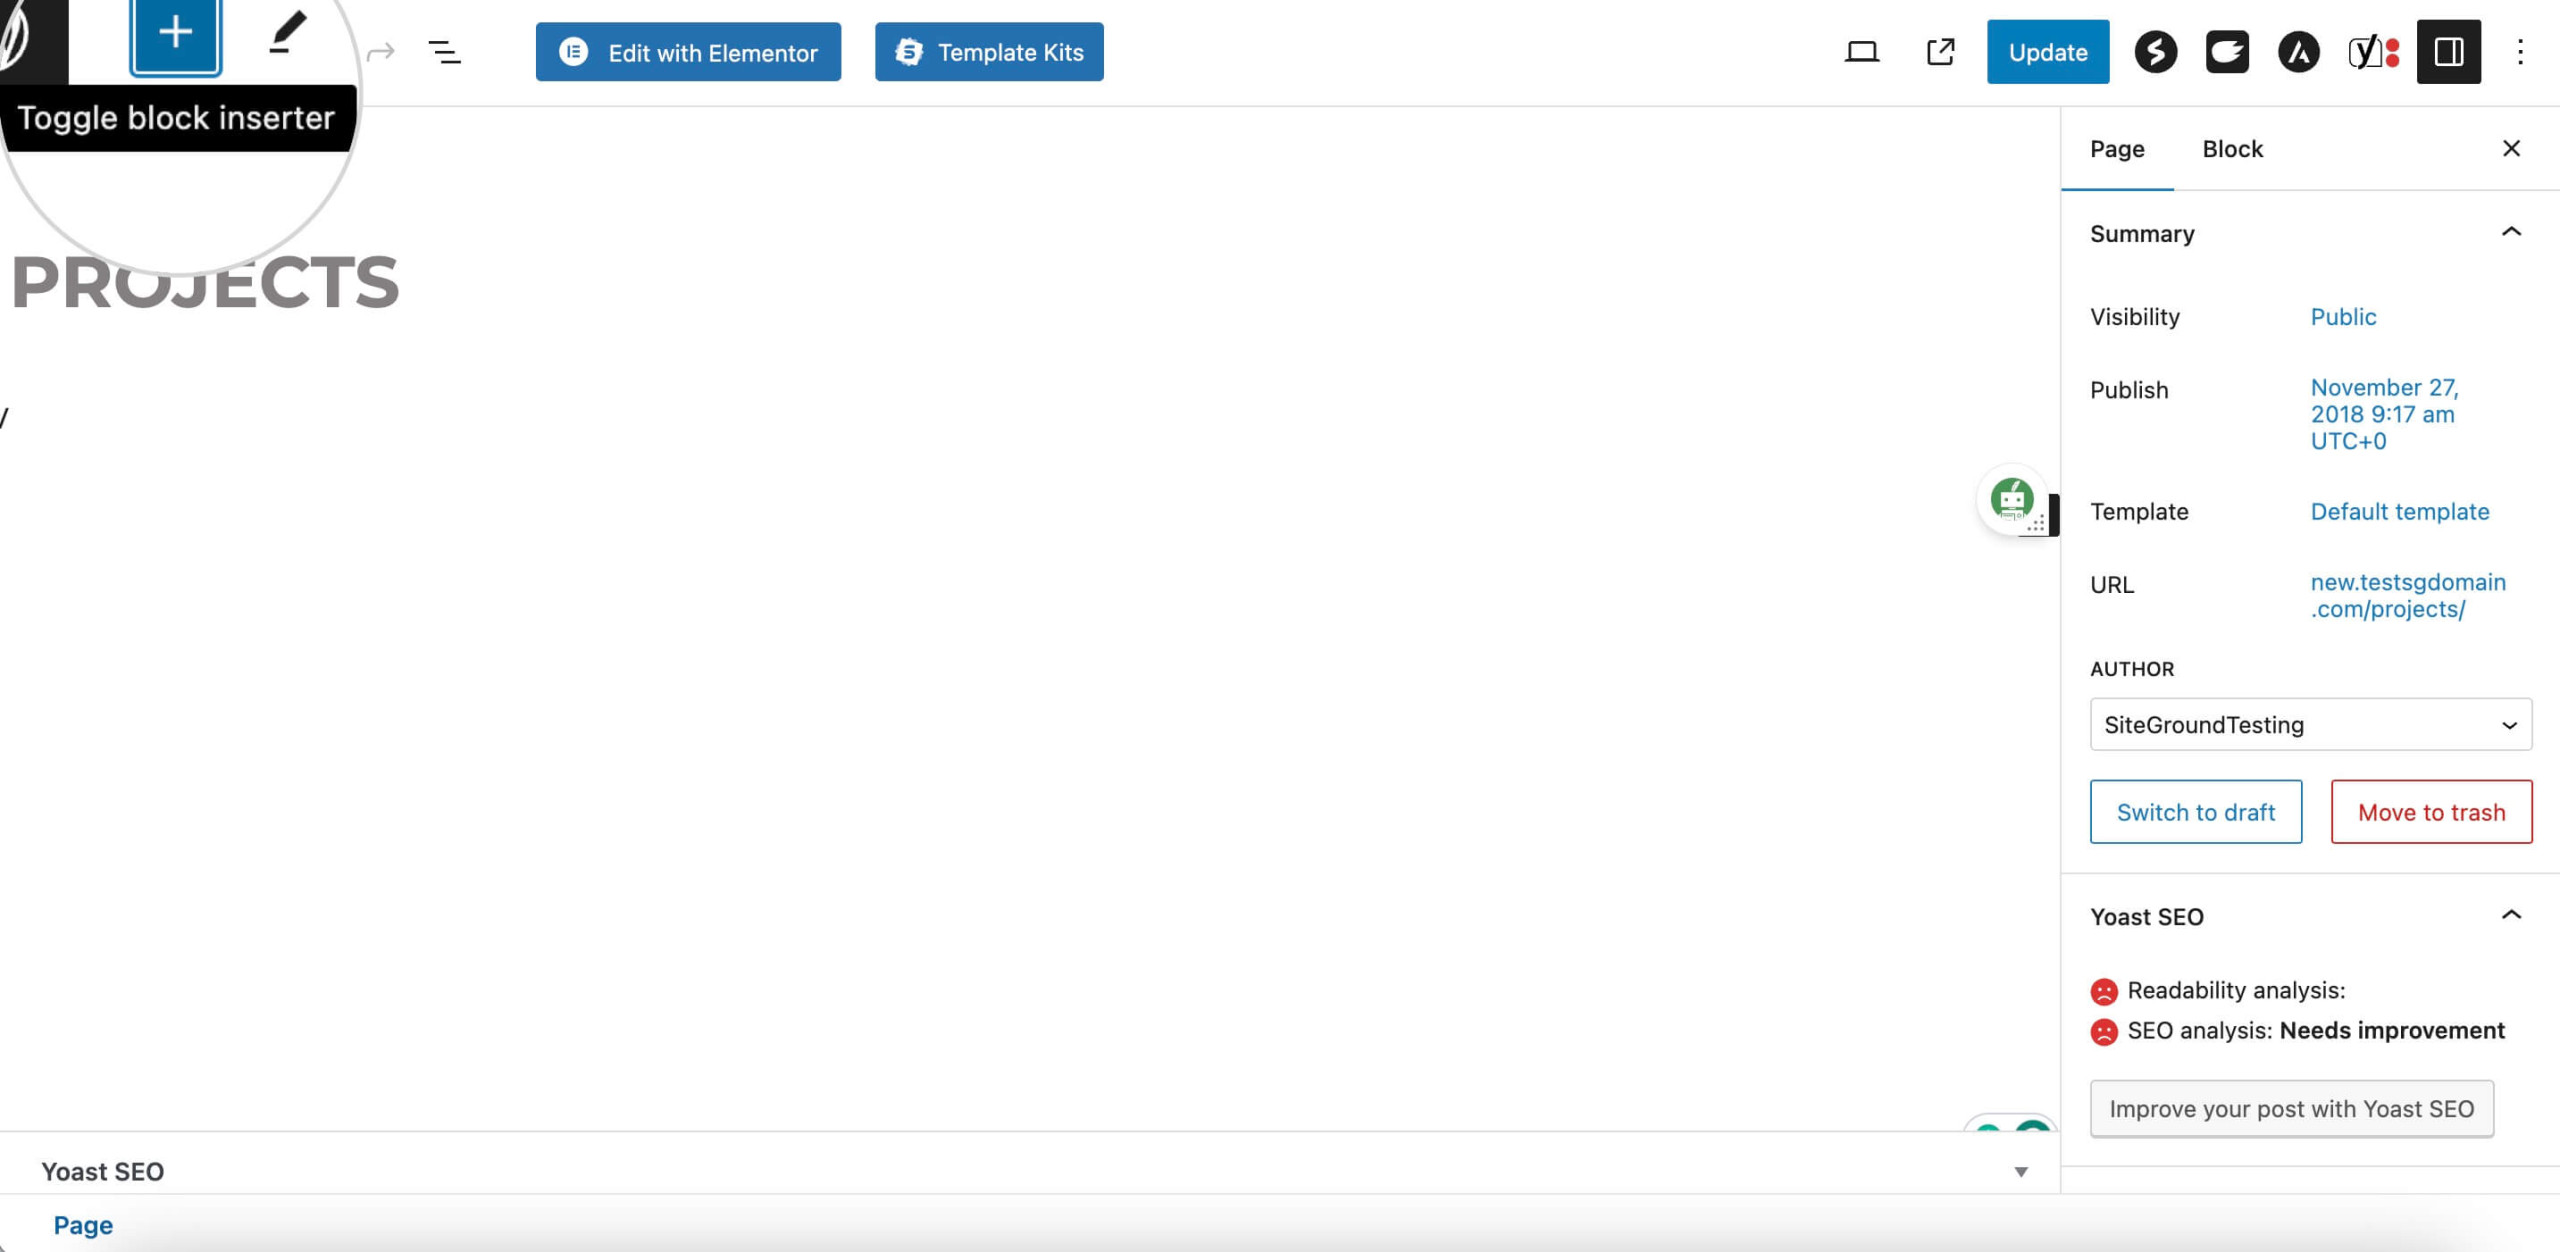Click the Page breadcrumb at bottom
Screen dimensions: 2560x1252
click(83, 1225)
